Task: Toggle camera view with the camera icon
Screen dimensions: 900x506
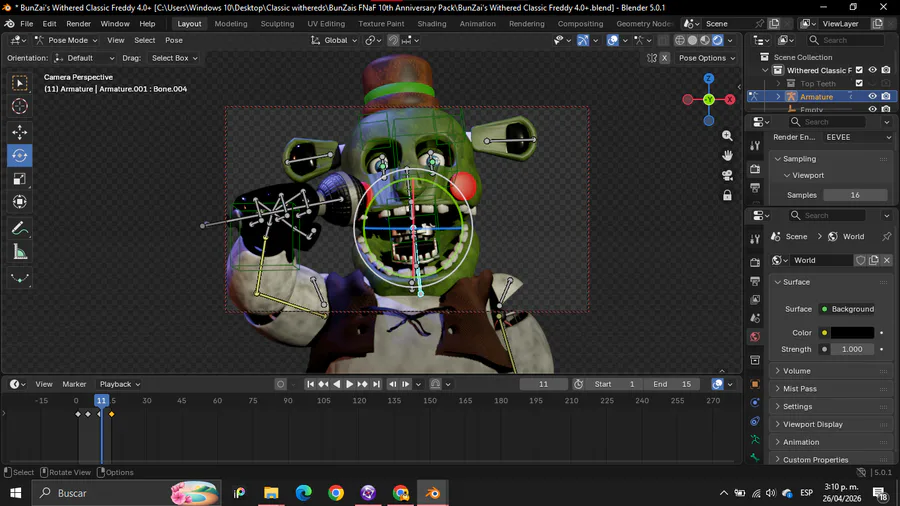Action: 727,175
